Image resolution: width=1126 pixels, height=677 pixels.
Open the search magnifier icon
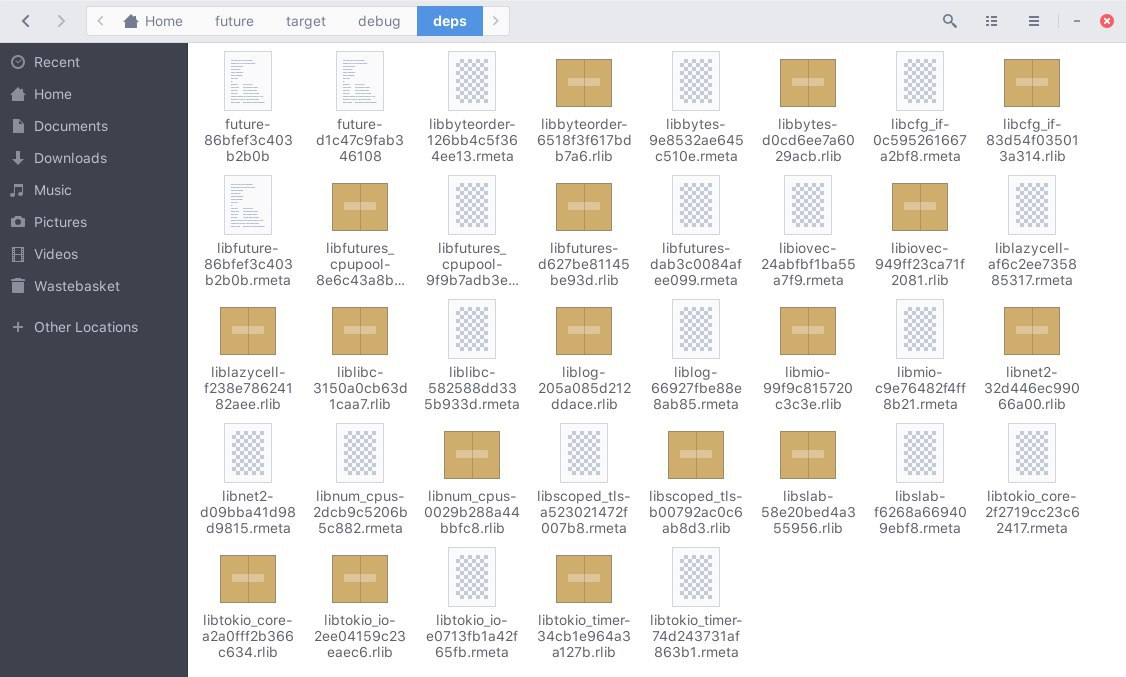coord(949,21)
